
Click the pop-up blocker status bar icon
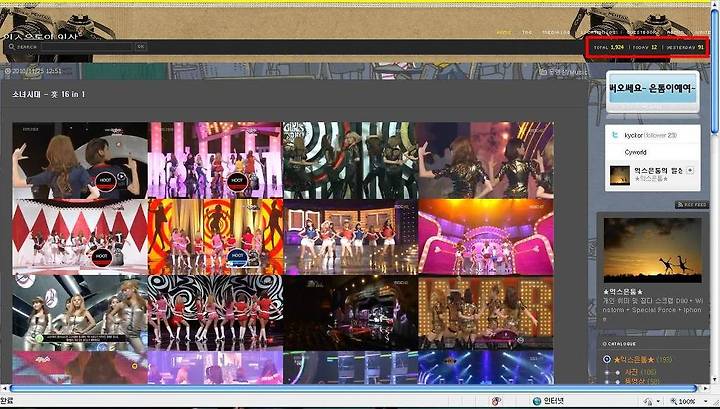click(x=496, y=402)
